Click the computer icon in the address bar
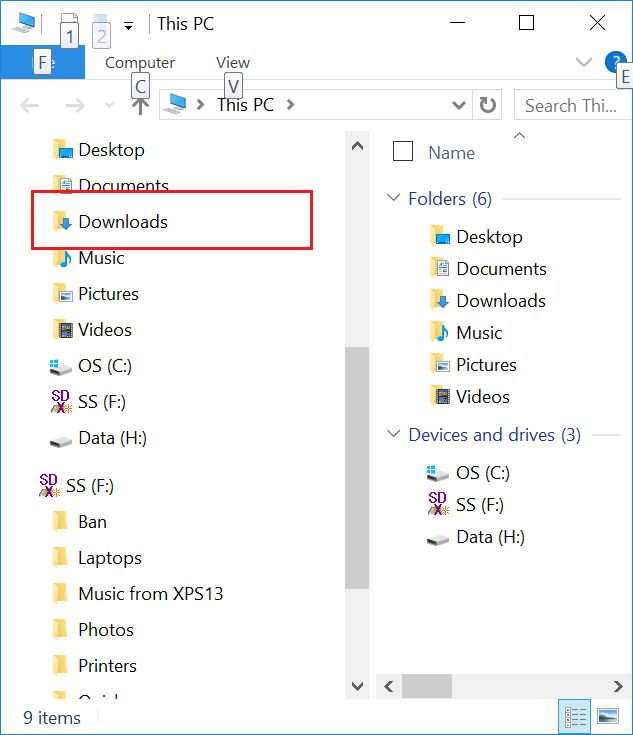This screenshot has width=633, height=735. point(175,104)
